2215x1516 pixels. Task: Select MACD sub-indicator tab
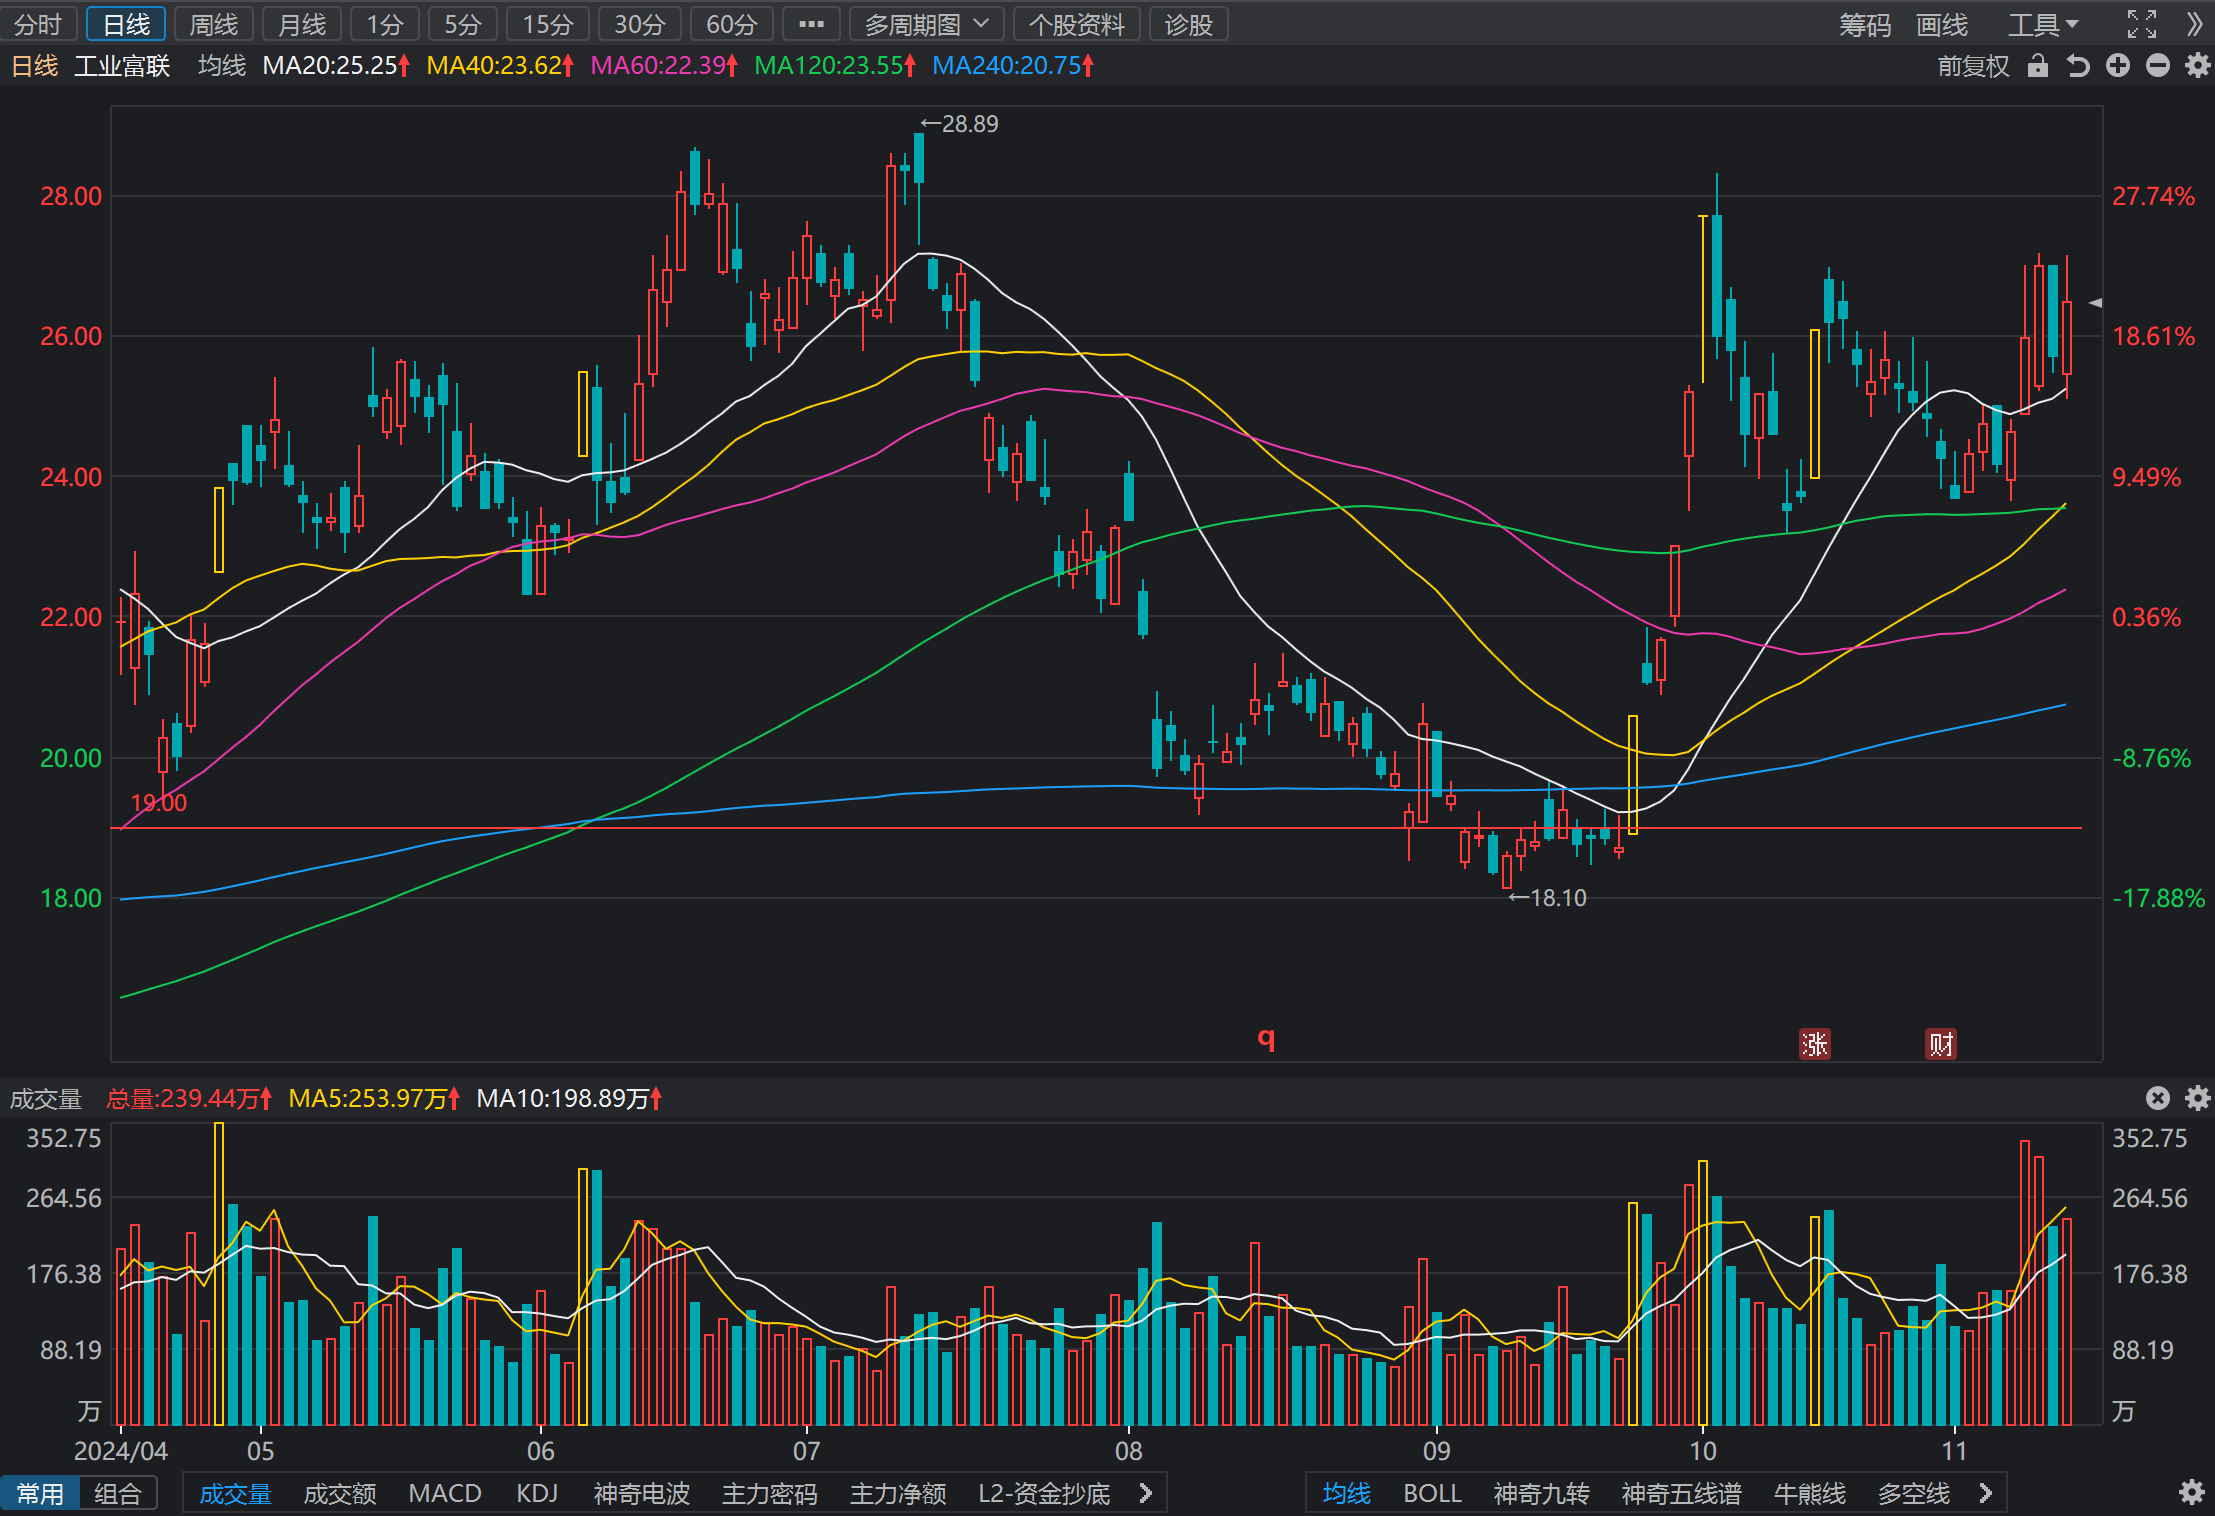(x=445, y=1493)
